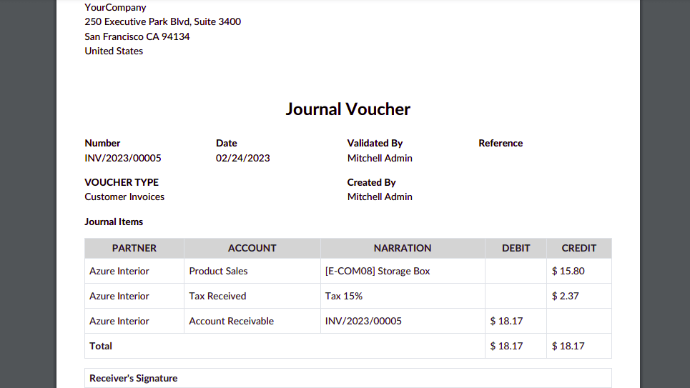Click the date 02/24/2023
Image resolution: width=690 pixels, height=388 pixels.
point(242,158)
